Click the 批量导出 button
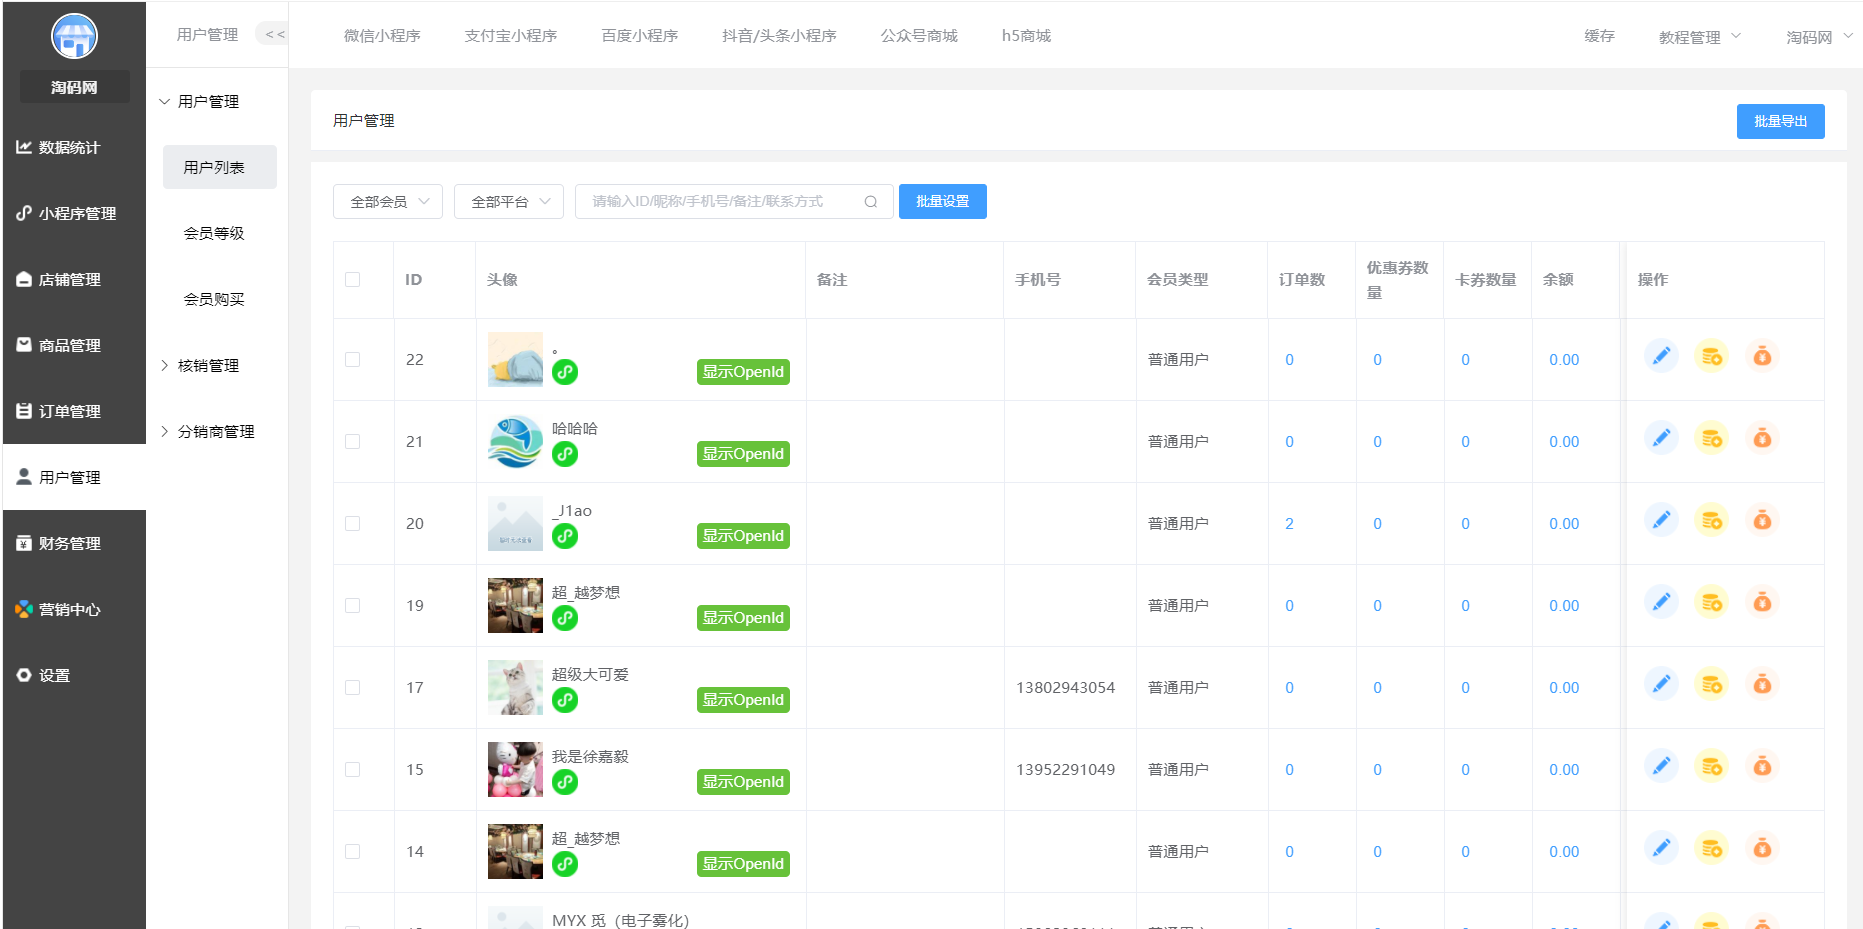The image size is (1863, 929). click(1780, 121)
